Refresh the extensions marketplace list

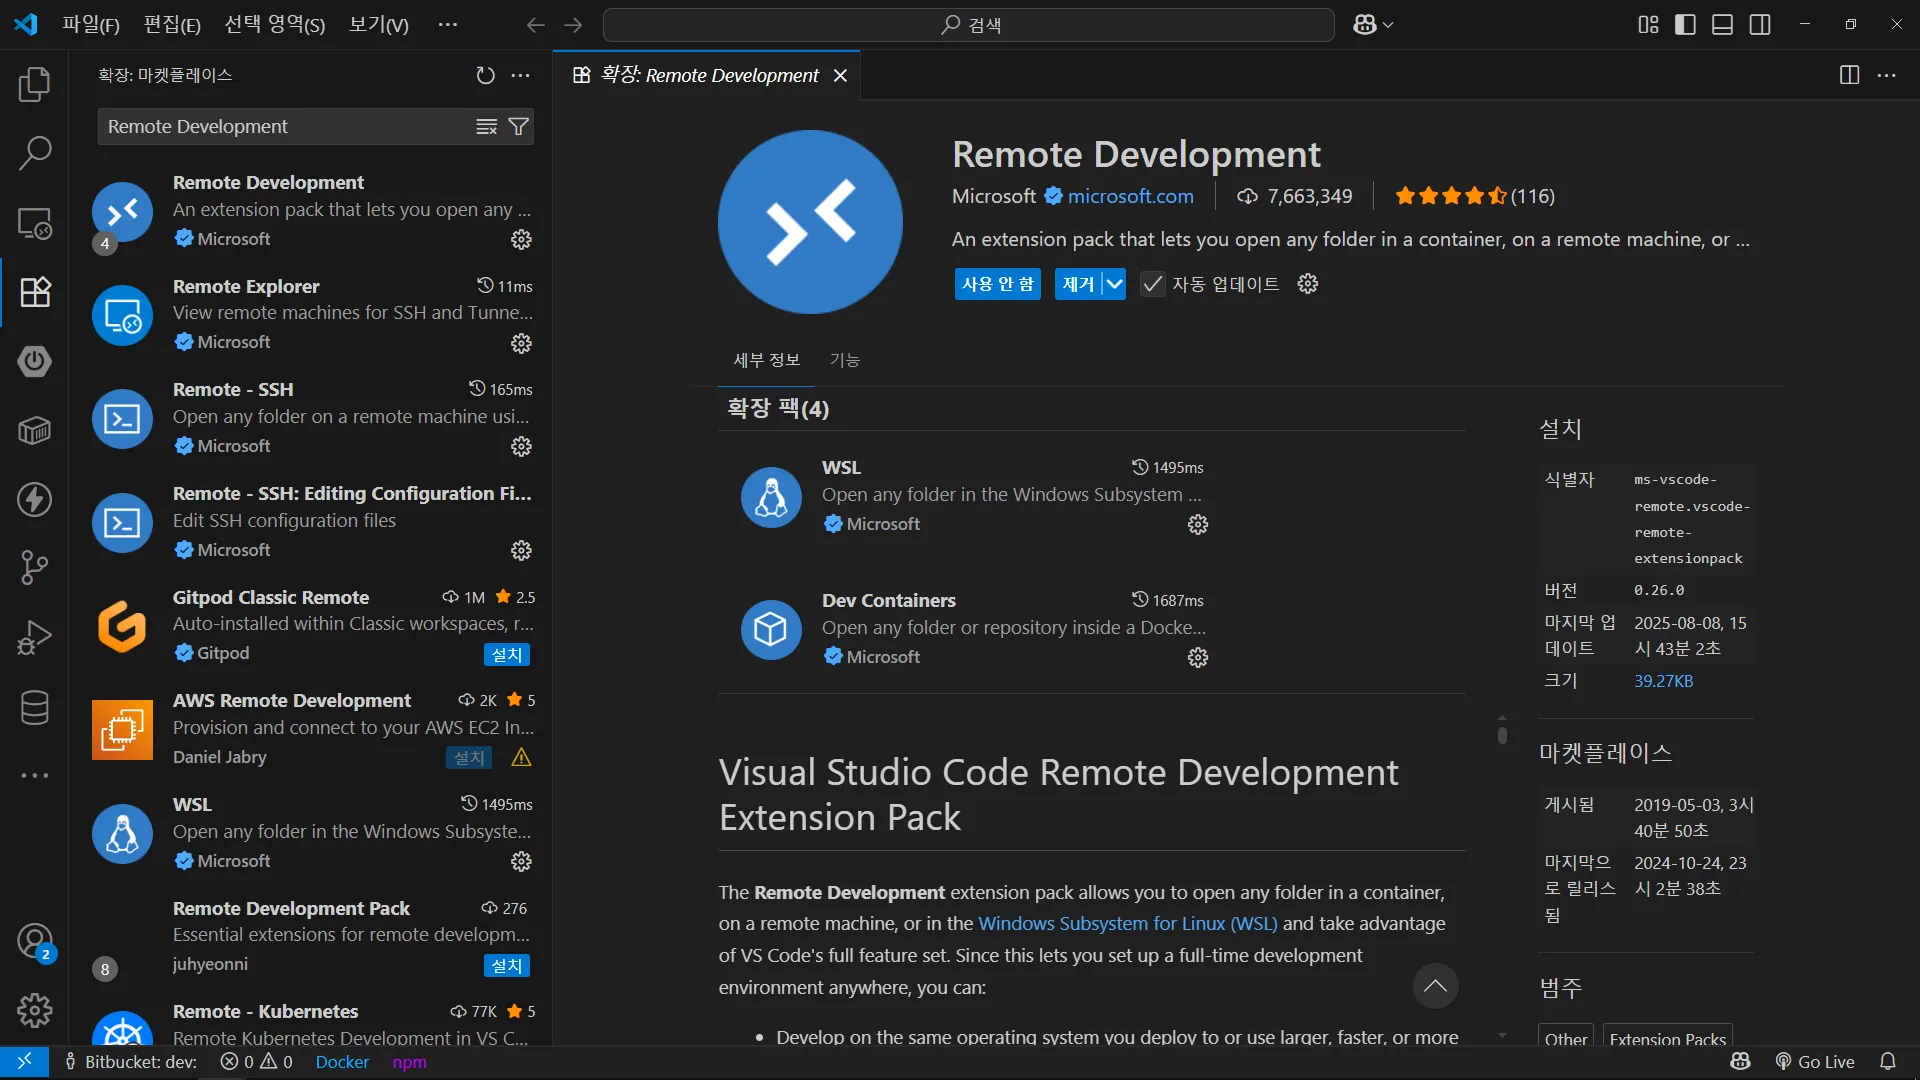pos(485,75)
